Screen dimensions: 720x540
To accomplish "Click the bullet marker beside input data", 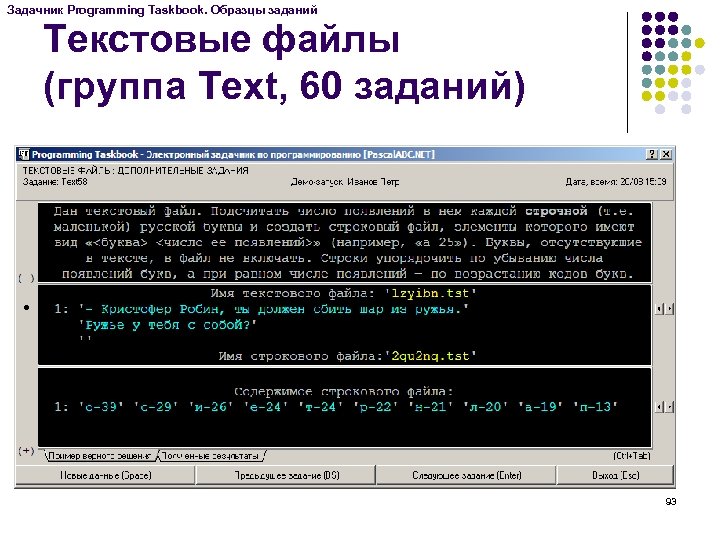I will tap(26, 308).
